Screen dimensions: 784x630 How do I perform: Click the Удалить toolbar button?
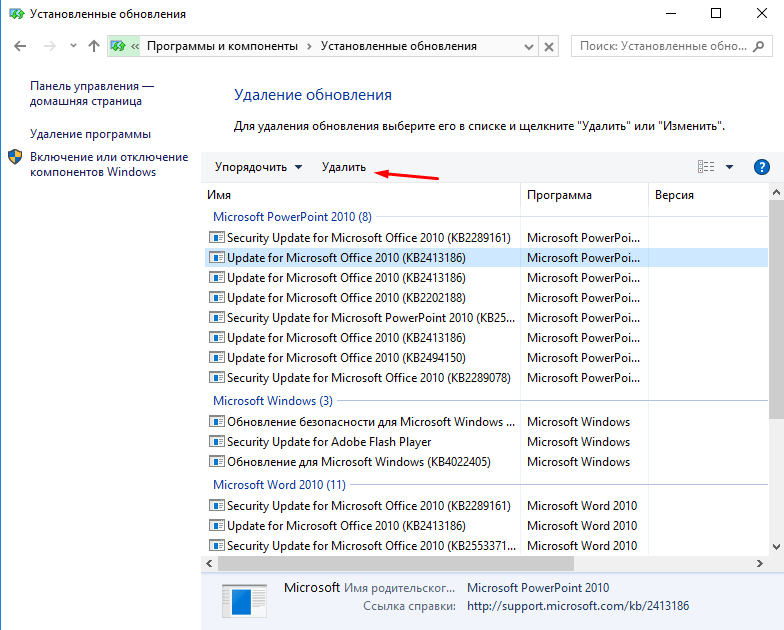coord(344,167)
